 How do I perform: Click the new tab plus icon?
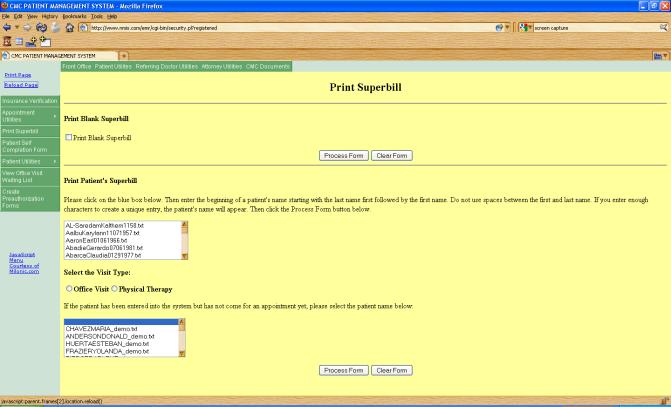123,55
